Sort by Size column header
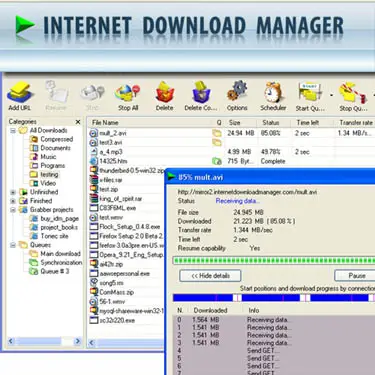375x375 pixels. pos(241,122)
